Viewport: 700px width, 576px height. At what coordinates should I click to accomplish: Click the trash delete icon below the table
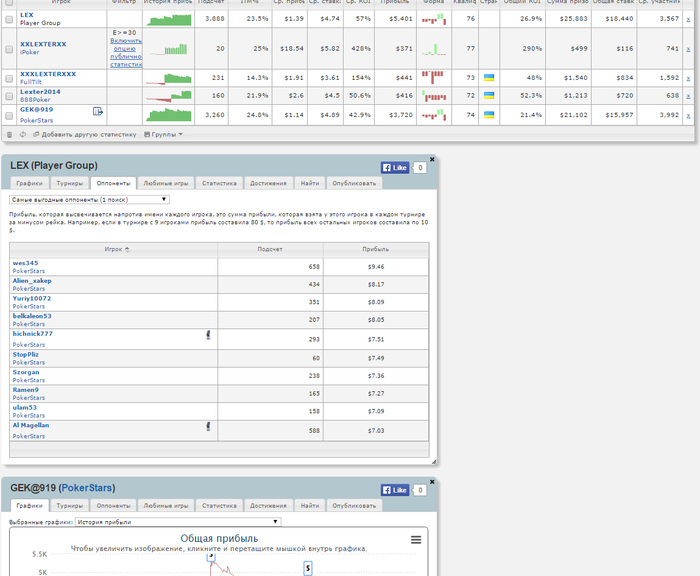[x=9, y=134]
